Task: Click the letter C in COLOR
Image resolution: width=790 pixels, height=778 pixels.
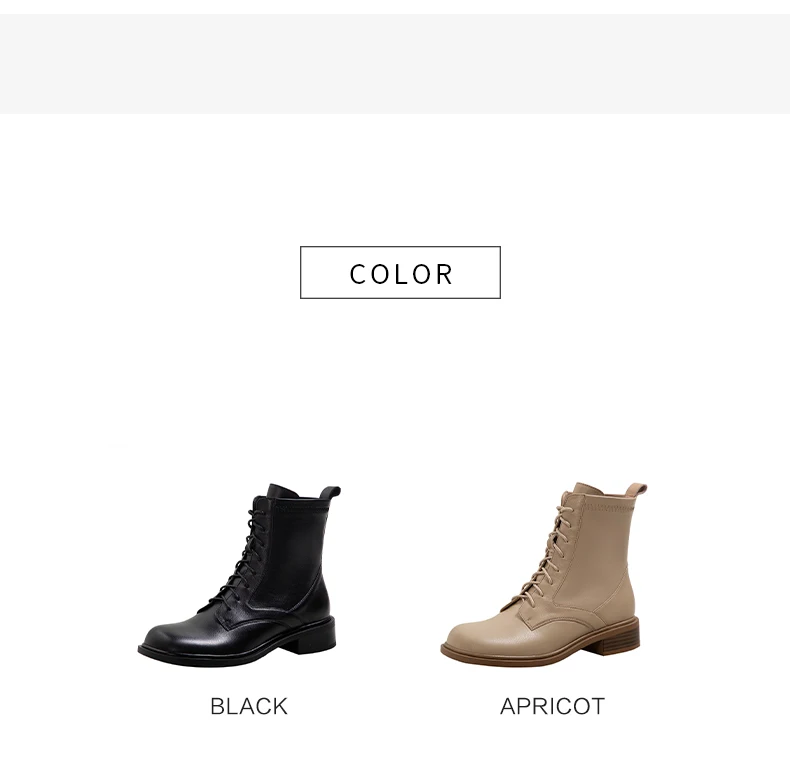Action: [358, 274]
